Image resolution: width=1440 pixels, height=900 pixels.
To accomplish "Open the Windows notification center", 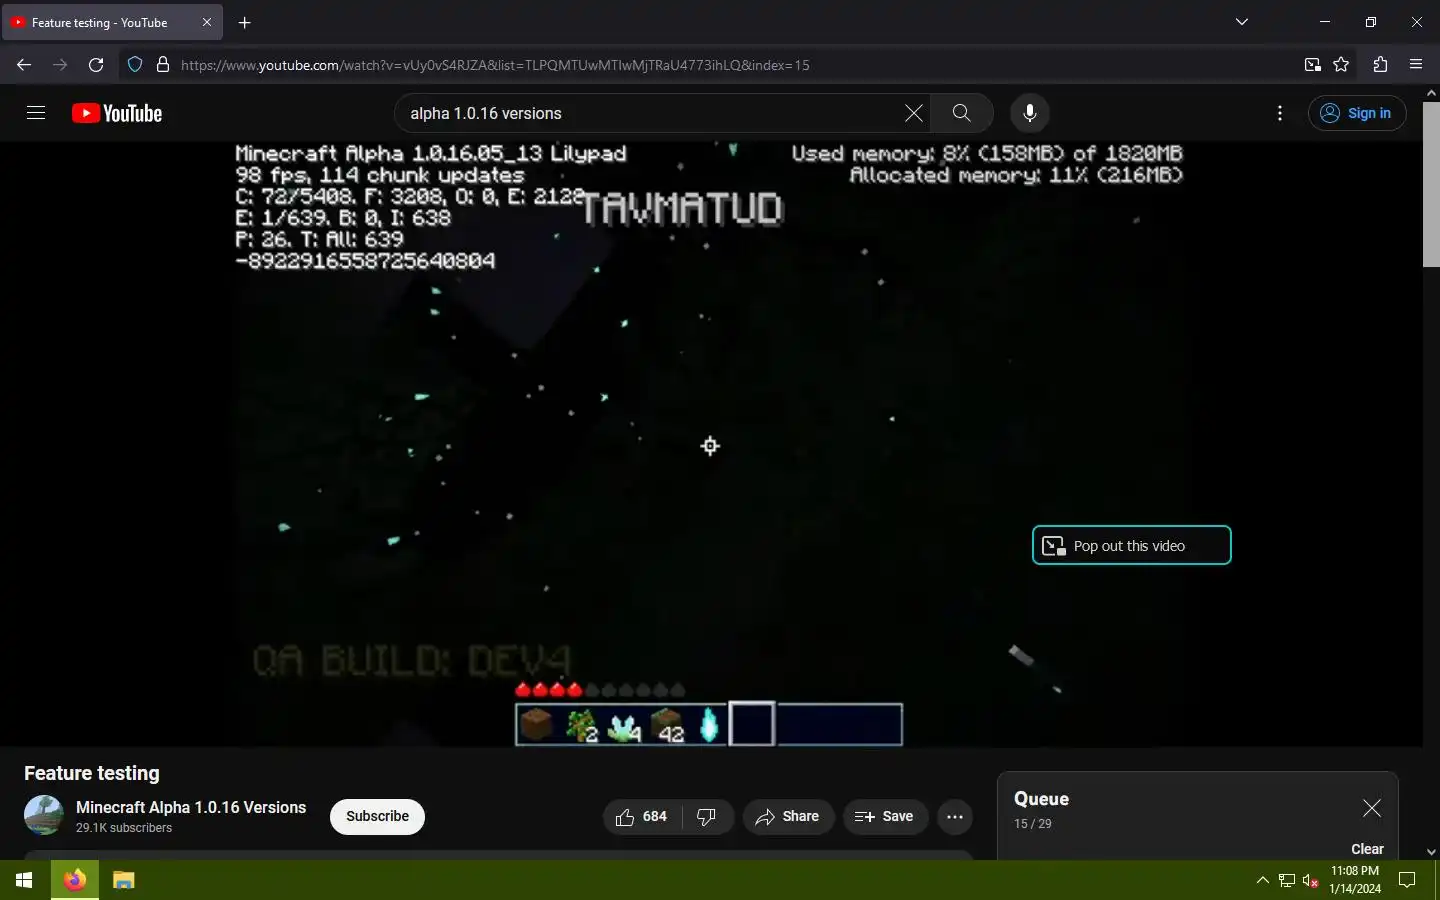I will [1407, 880].
